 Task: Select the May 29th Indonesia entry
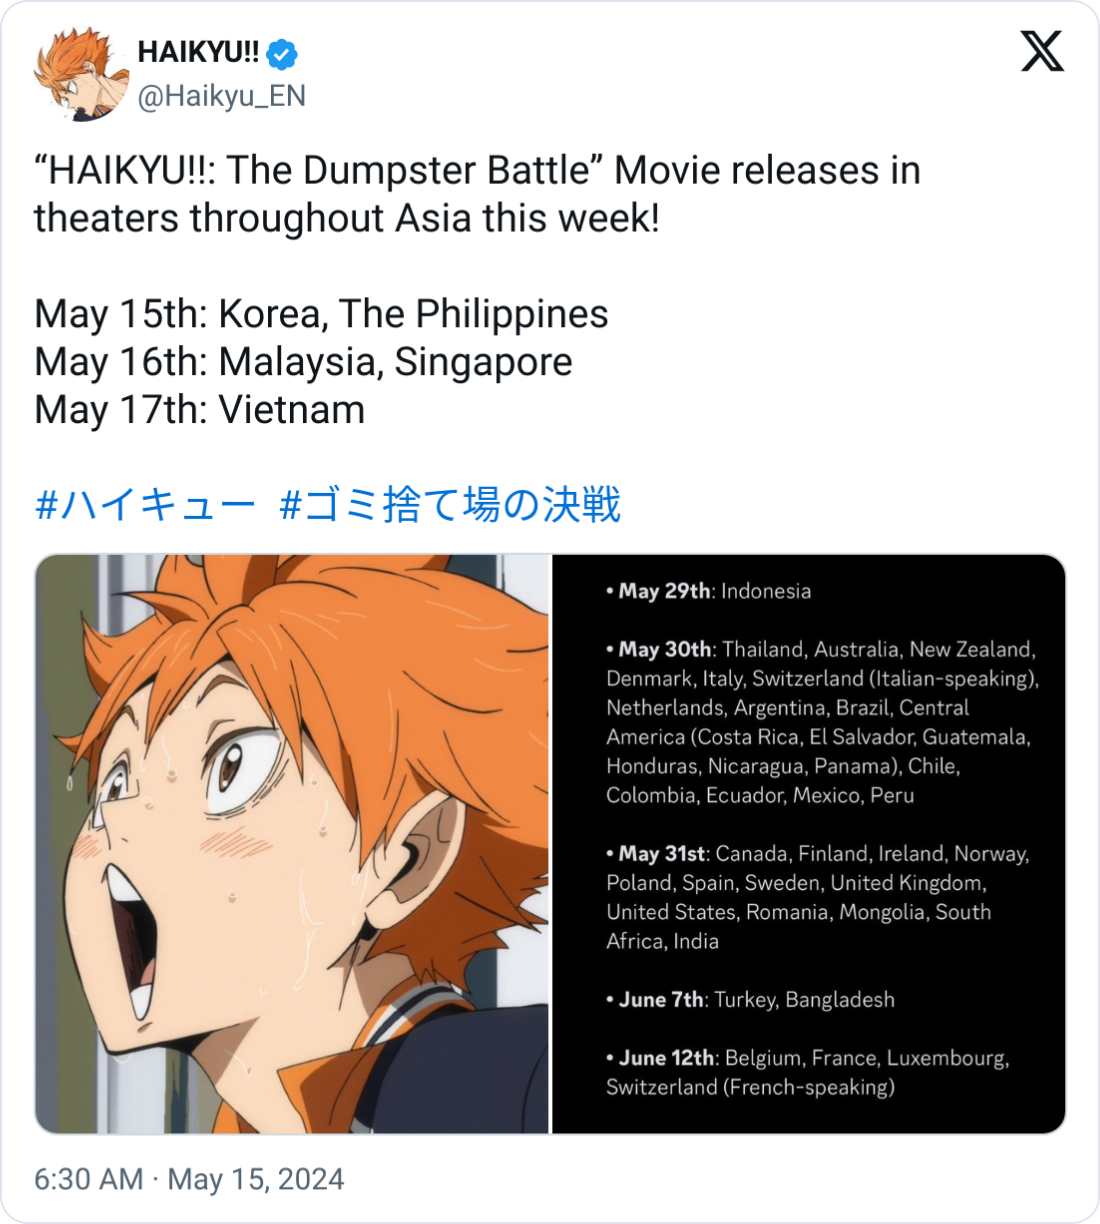[709, 591]
